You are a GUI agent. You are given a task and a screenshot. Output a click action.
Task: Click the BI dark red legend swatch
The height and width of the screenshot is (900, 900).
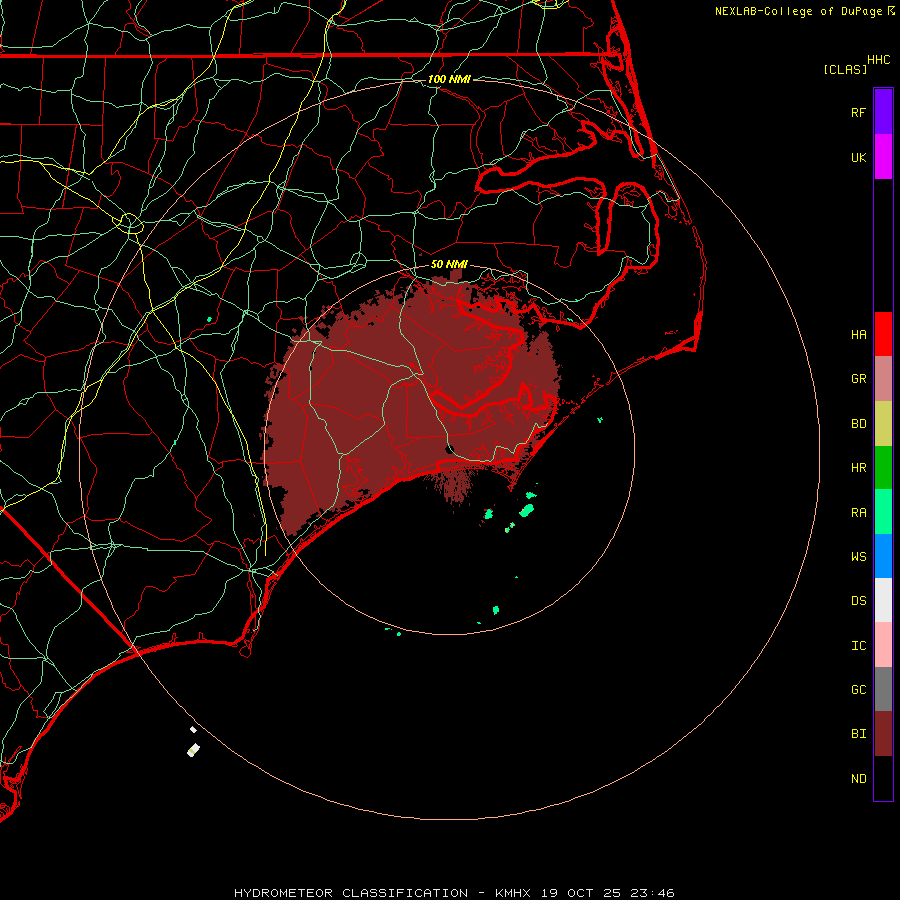click(x=883, y=734)
